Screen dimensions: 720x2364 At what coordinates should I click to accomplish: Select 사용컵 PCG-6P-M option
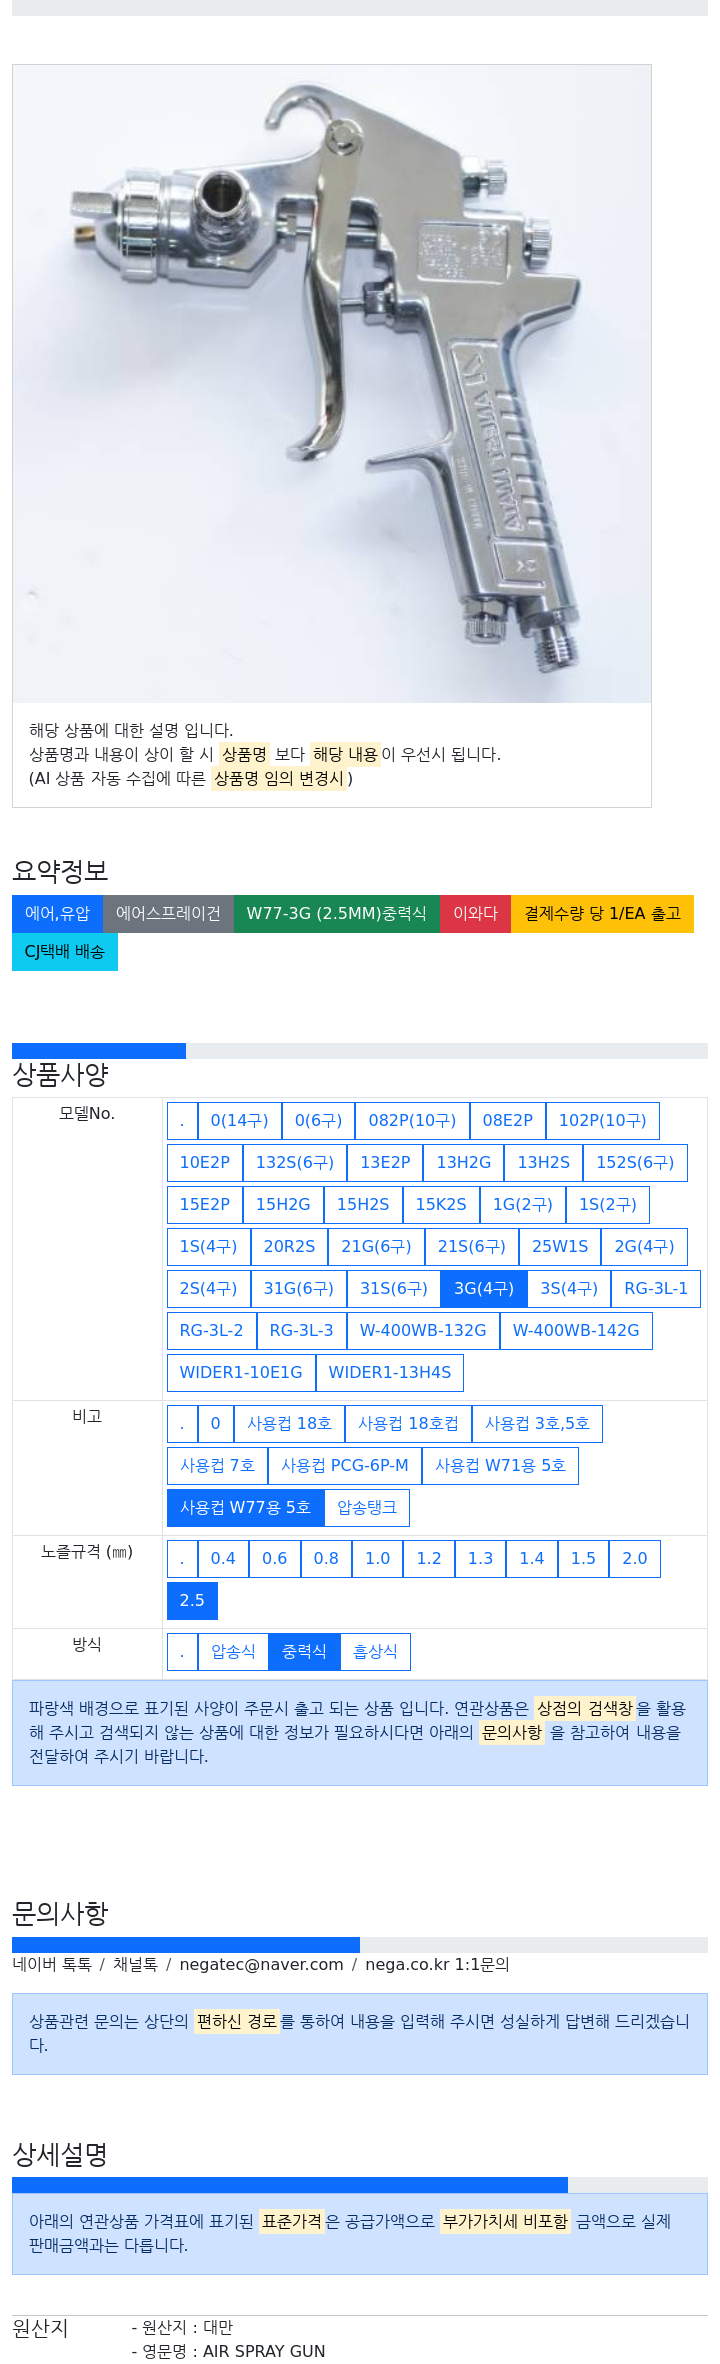(344, 1466)
